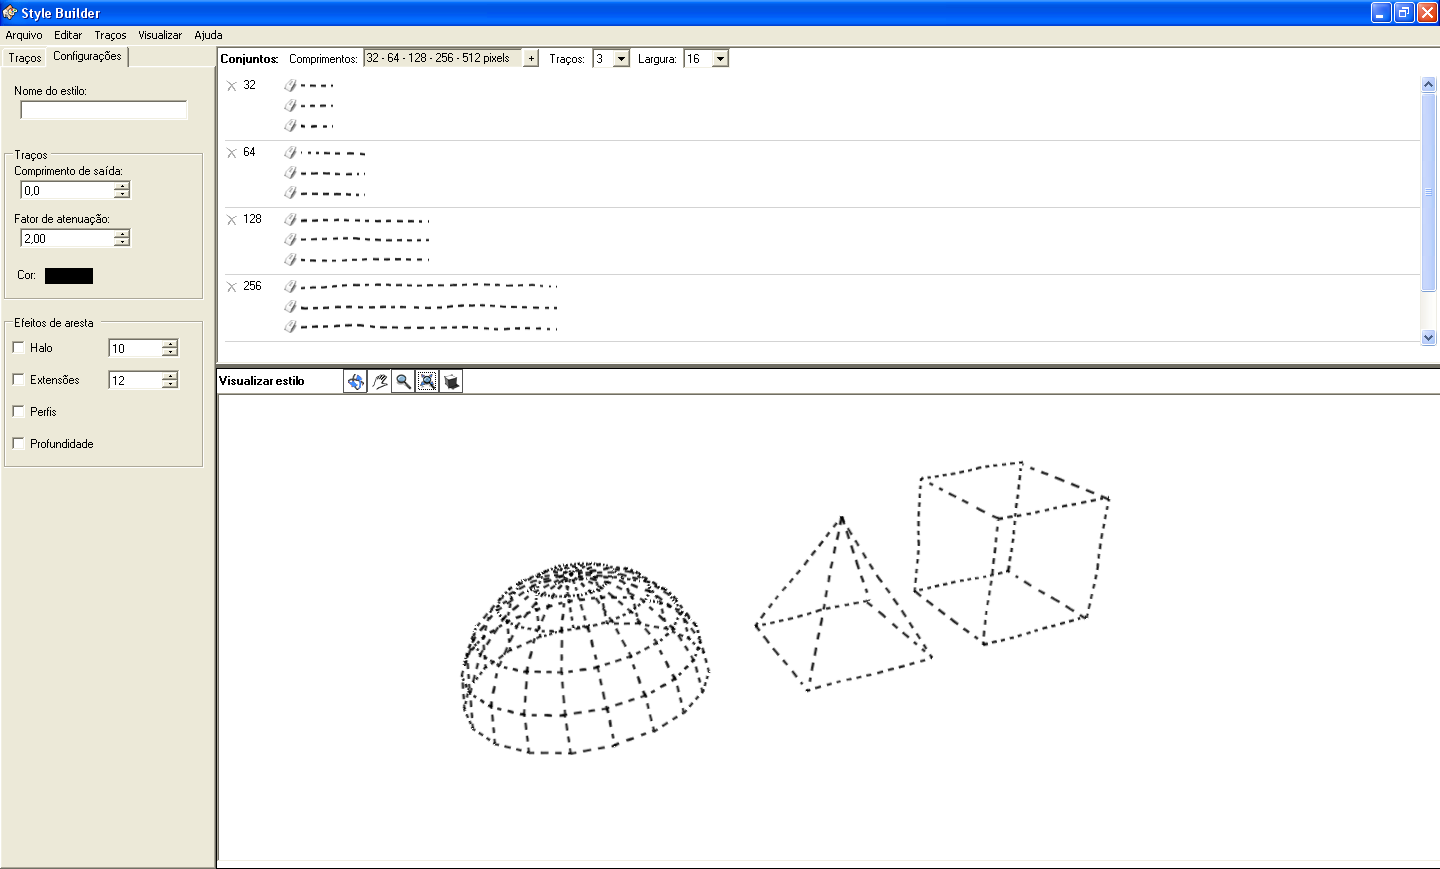Open the Traços count dropdown
Screen dimensions: 1440x869
coord(621,59)
